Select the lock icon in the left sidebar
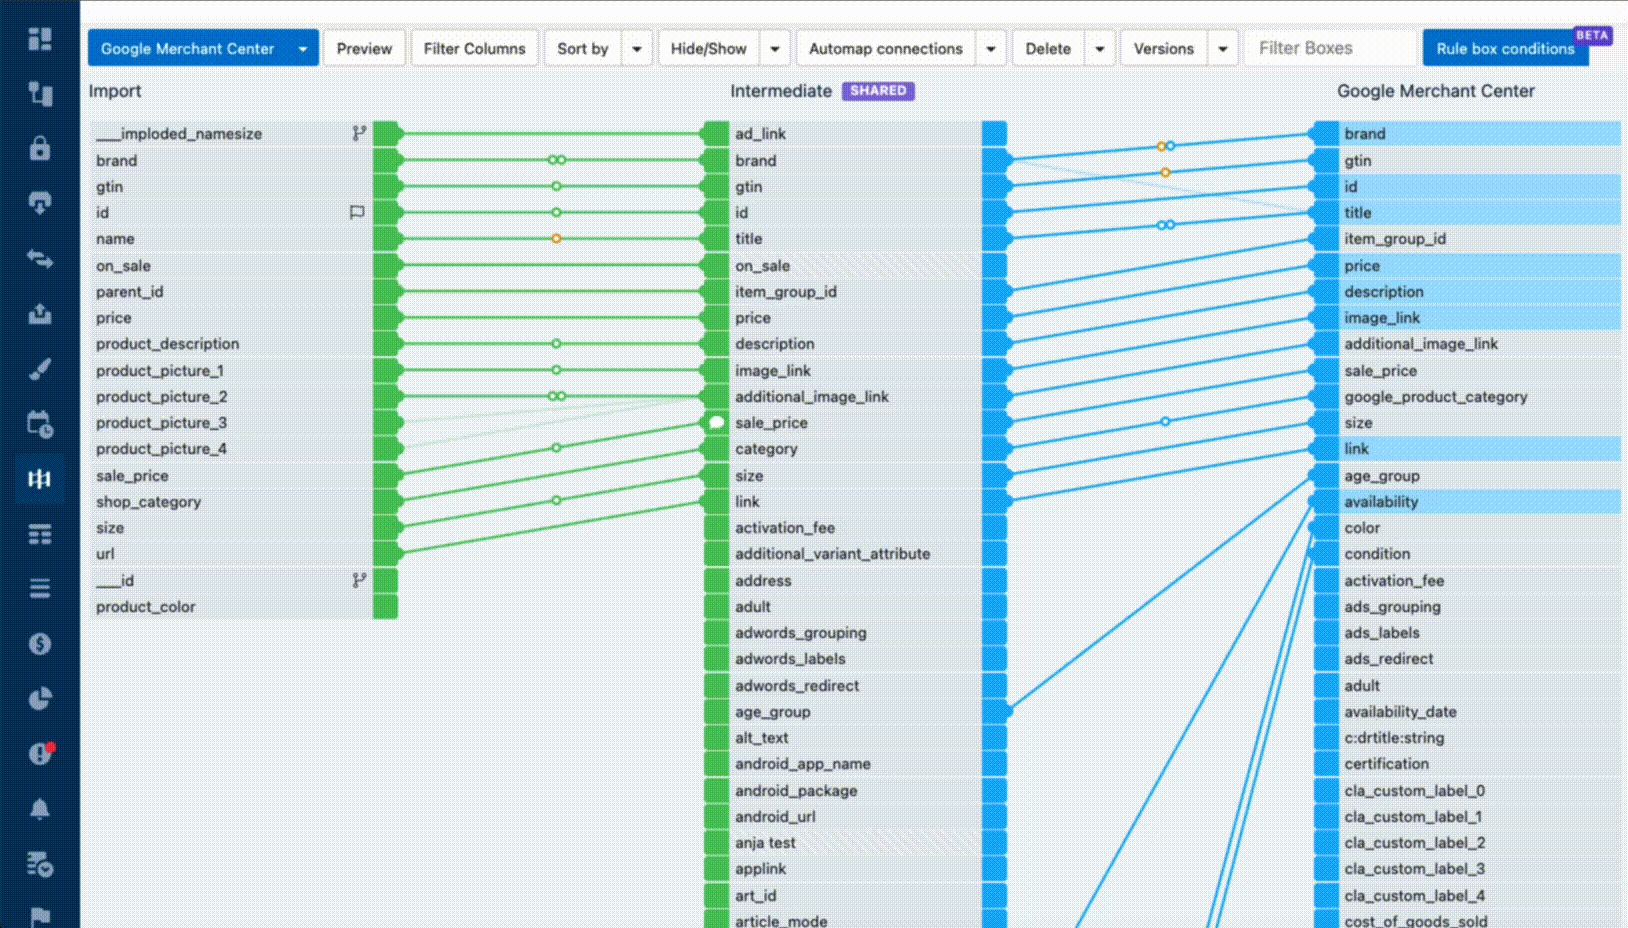 40,148
